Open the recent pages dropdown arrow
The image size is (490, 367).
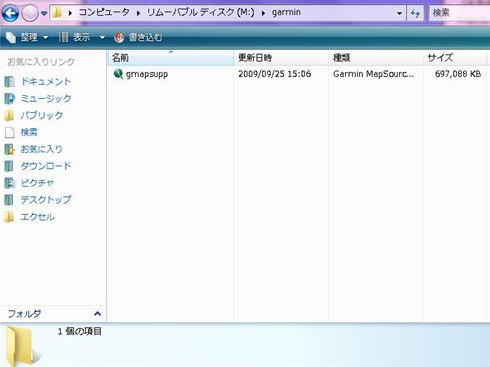44,14
